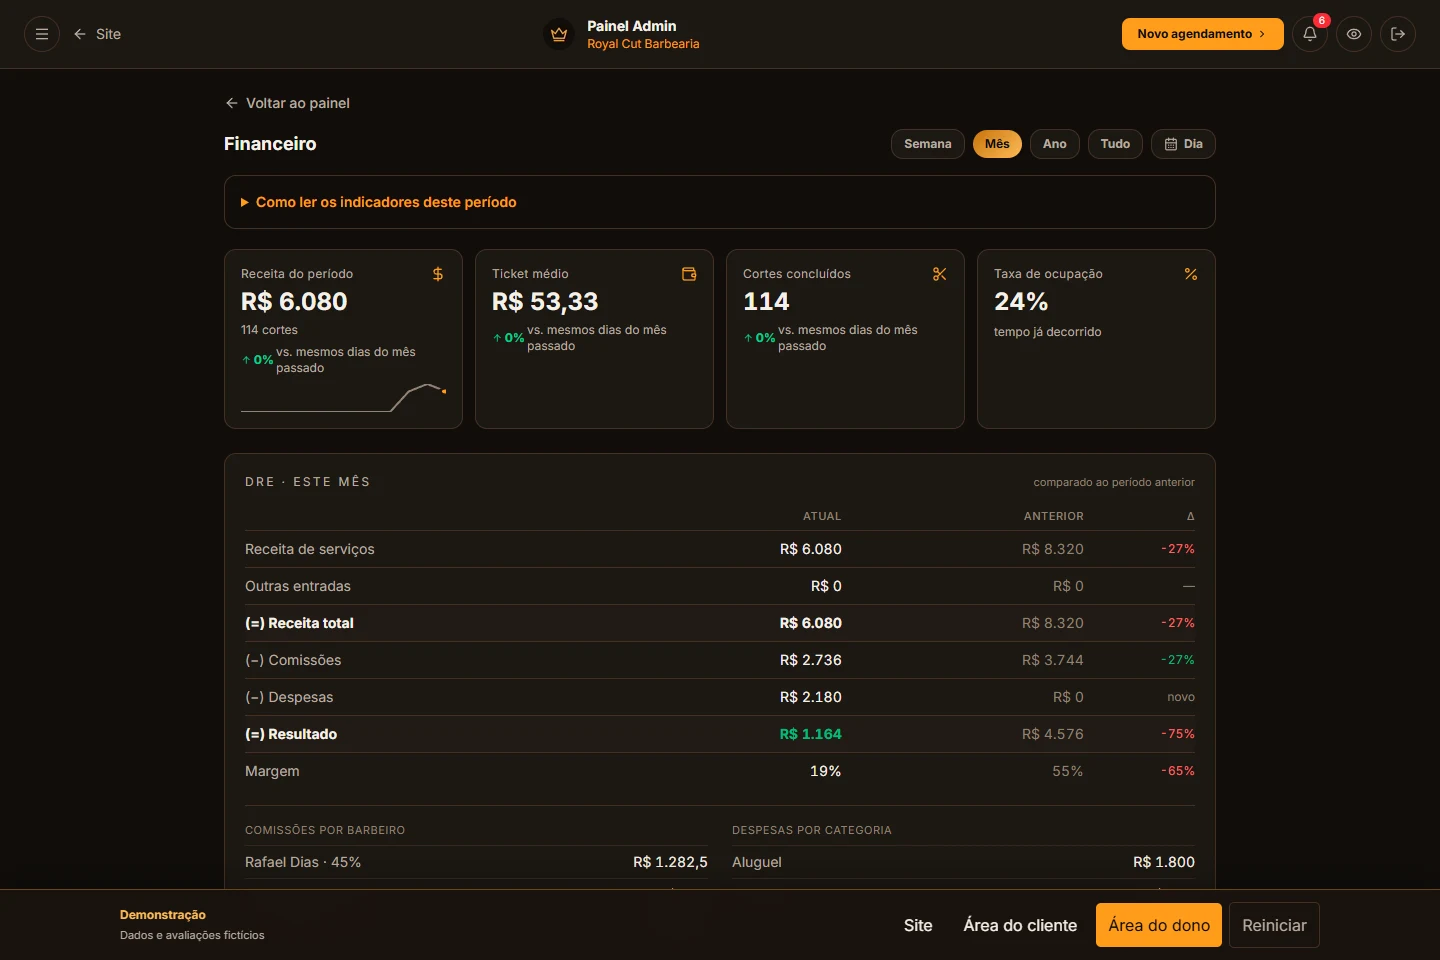1440x960 pixels.
Task: Click (=) Receita total row label
Action: coord(299,623)
